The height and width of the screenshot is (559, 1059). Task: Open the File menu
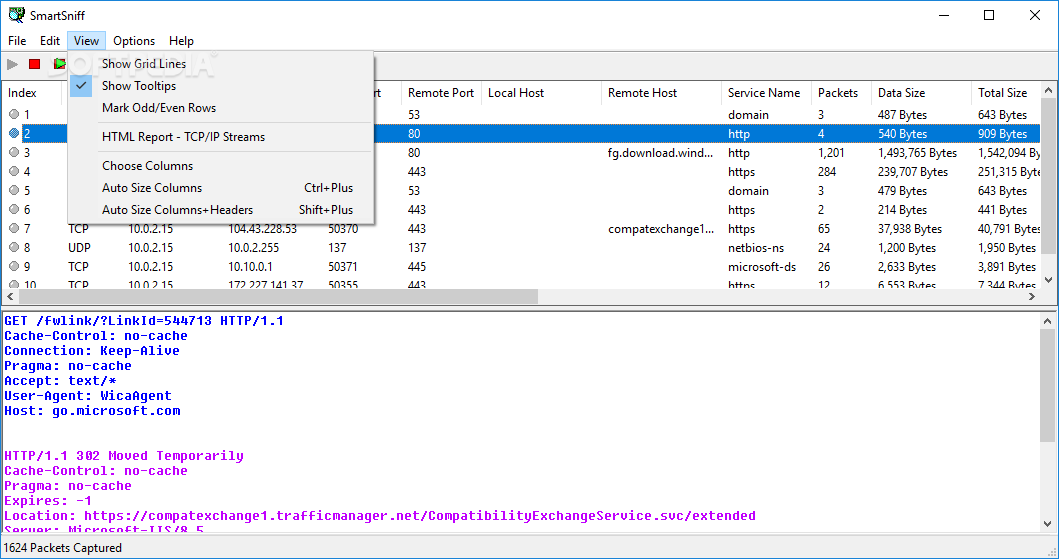pos(17,41)
